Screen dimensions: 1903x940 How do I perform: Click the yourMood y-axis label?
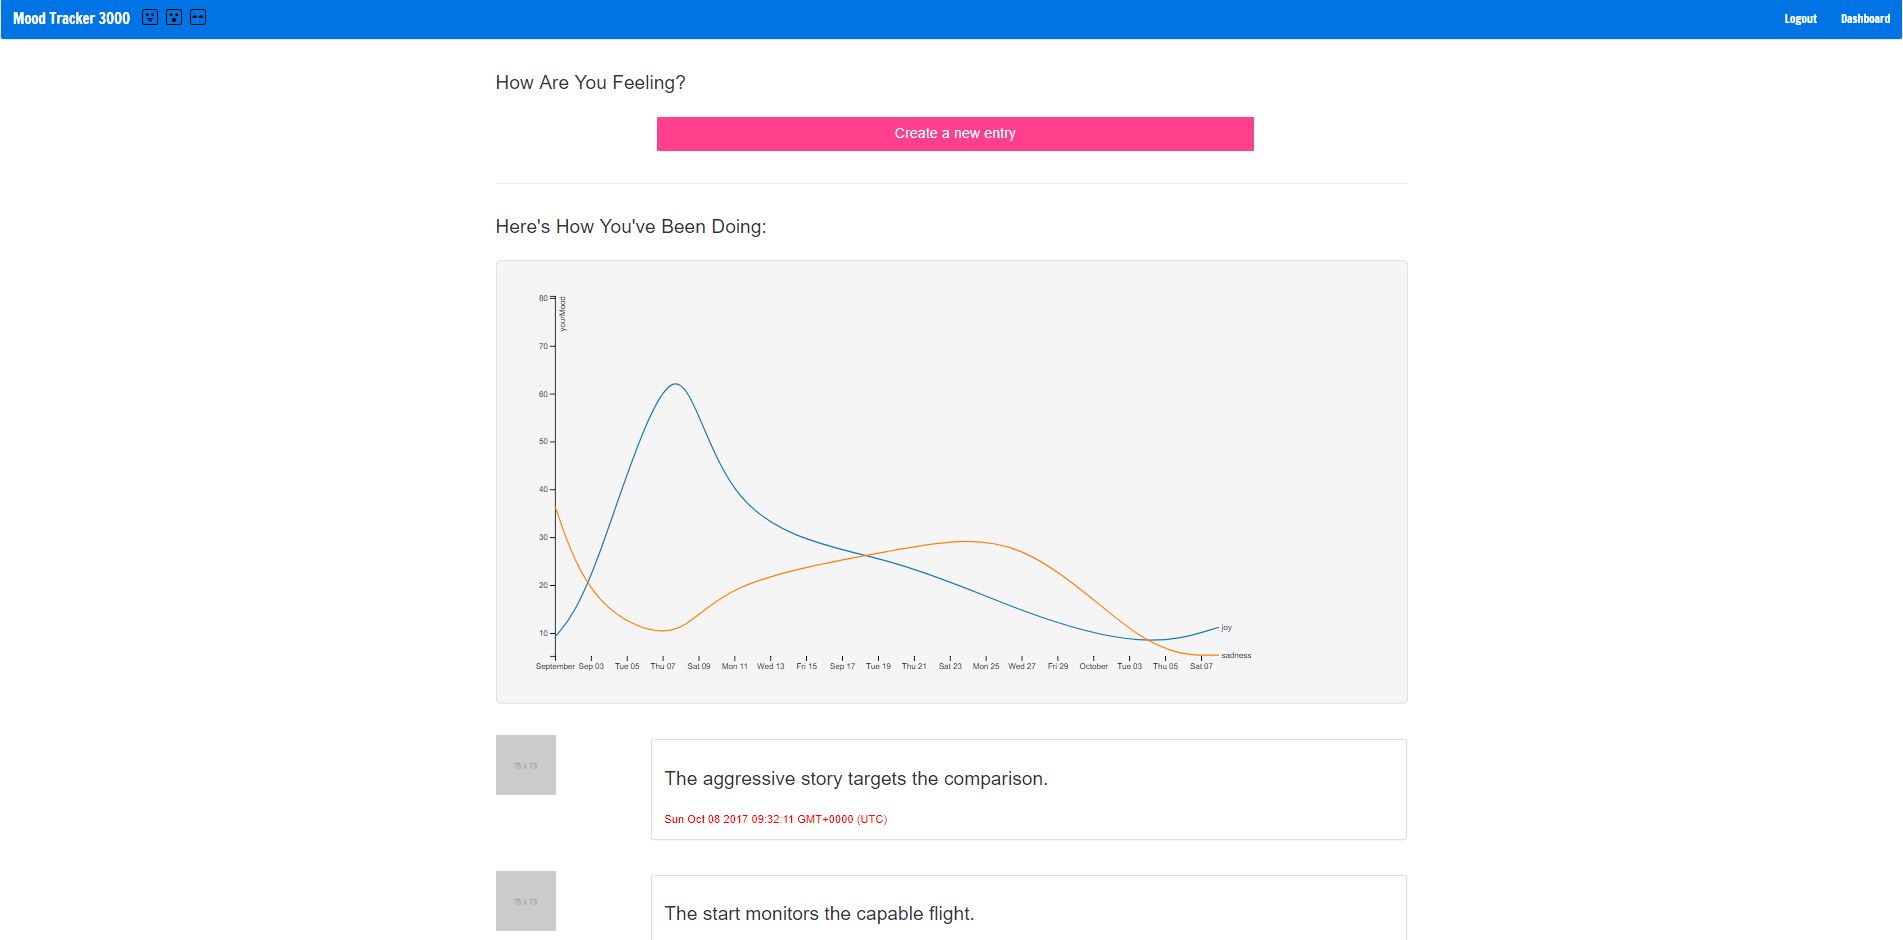pos(563,314)
